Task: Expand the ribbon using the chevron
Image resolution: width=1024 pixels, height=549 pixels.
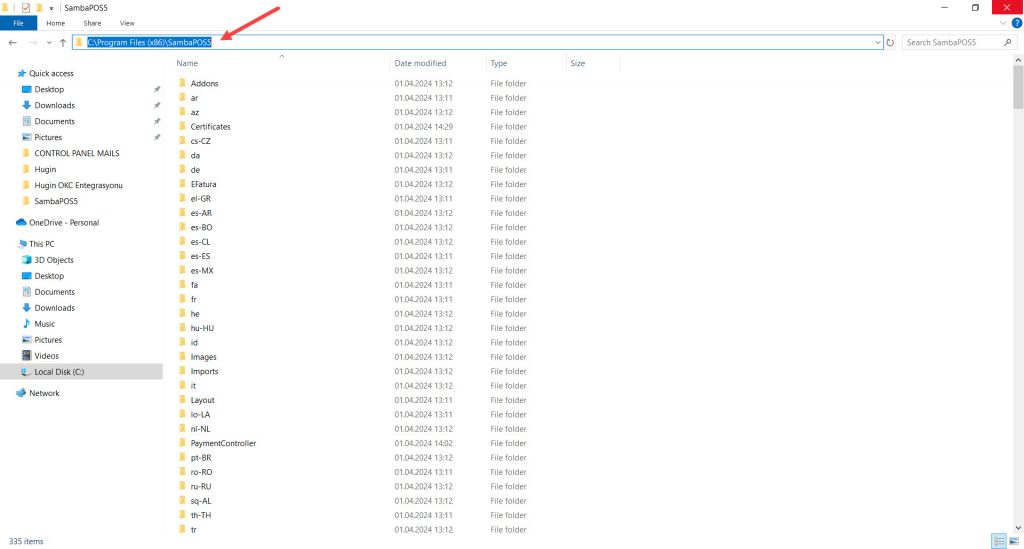Action: [x=1004, y=22]
